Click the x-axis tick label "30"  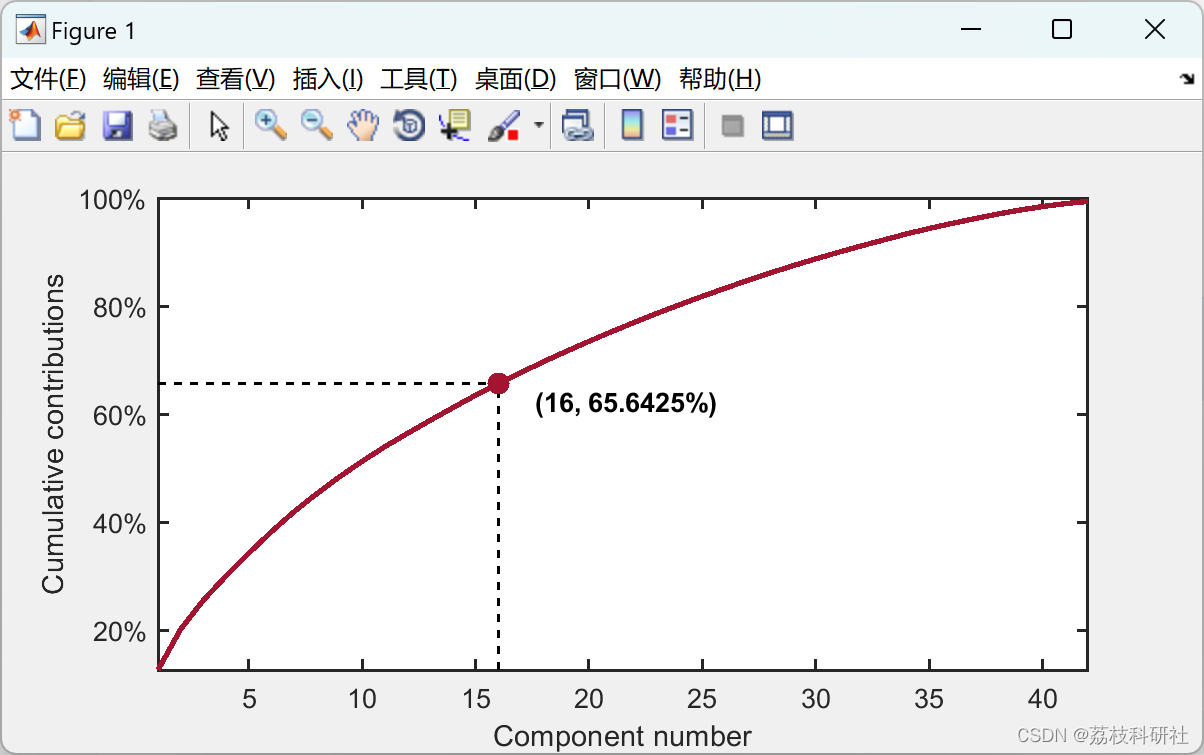tap(816, 698)
